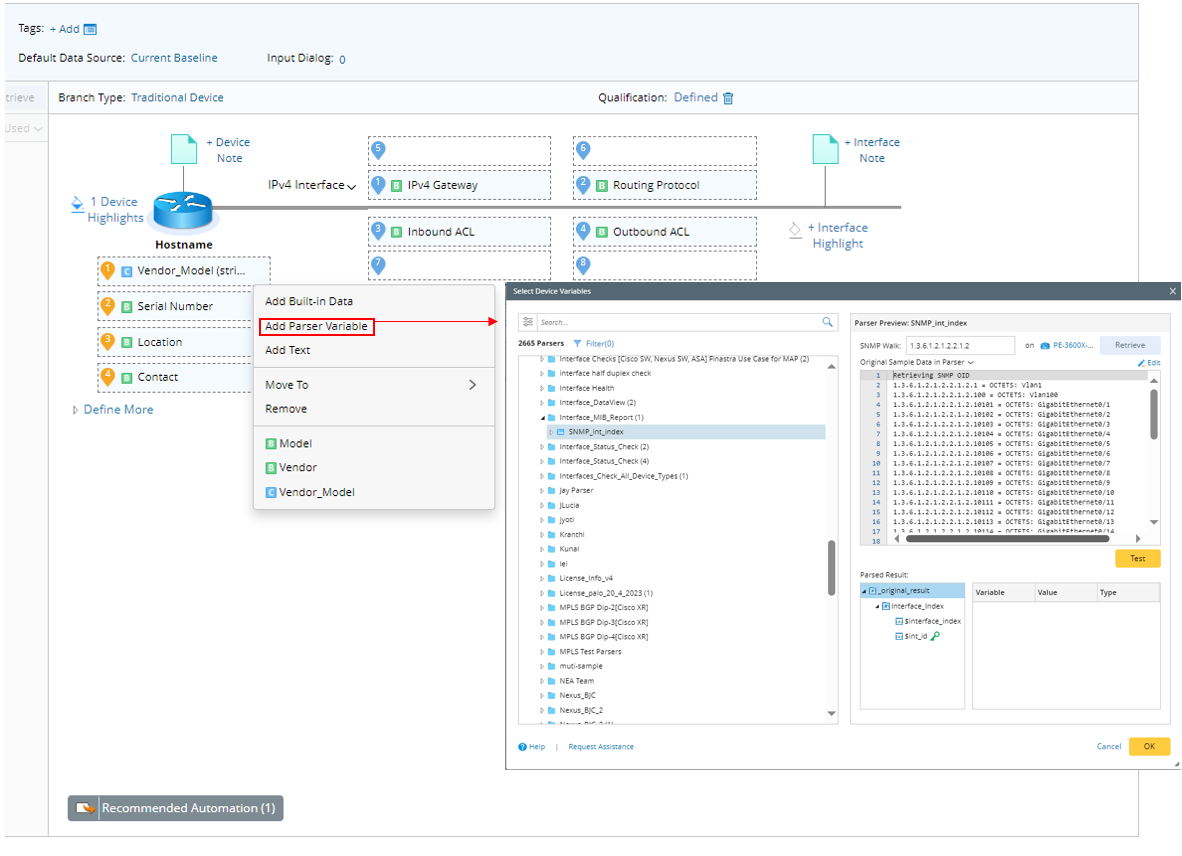This screenshot has width=1182, height=856.
Task: Click the tags list icon beside Add
Action: pos(90,30)
